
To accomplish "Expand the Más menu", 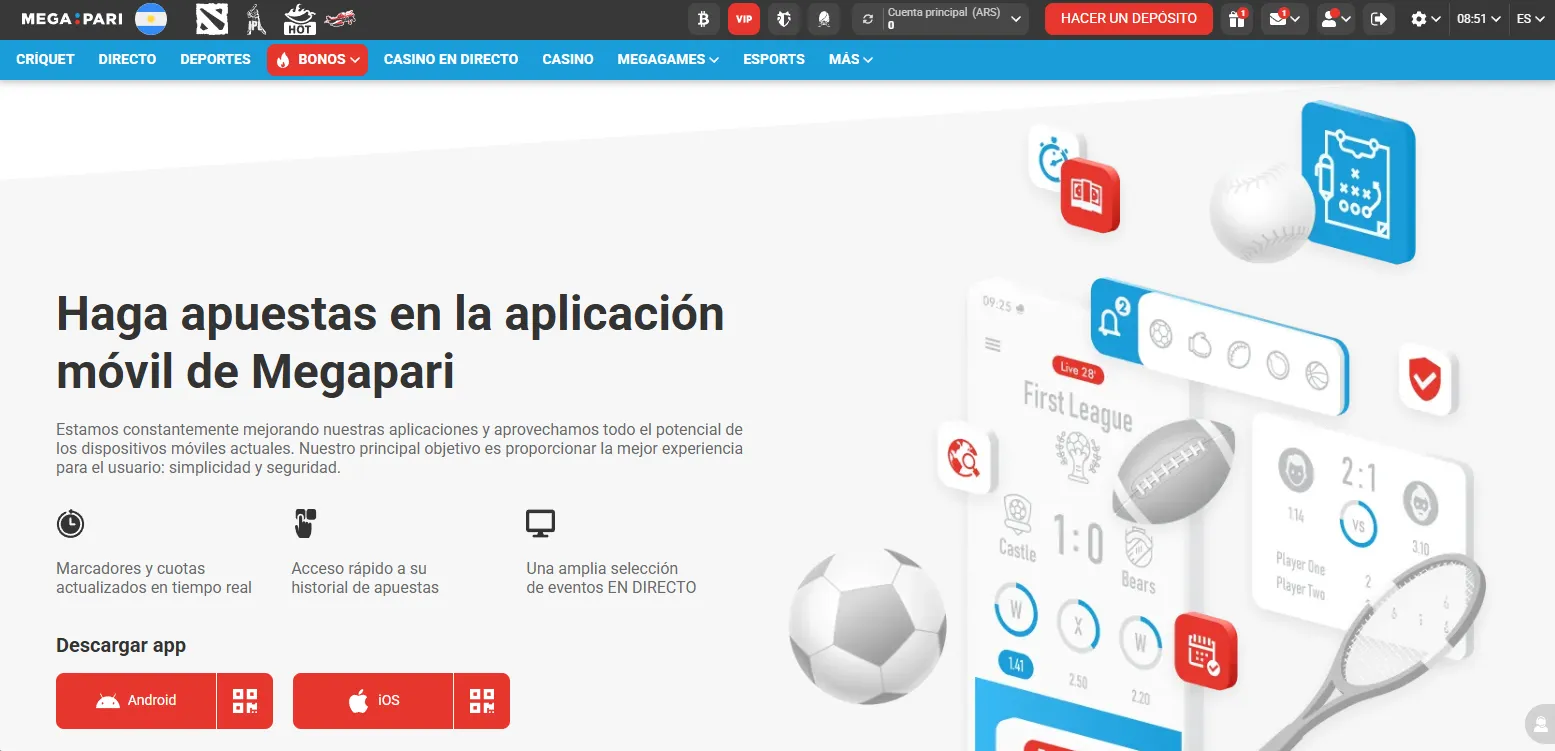I will click(x=851, y=60).
